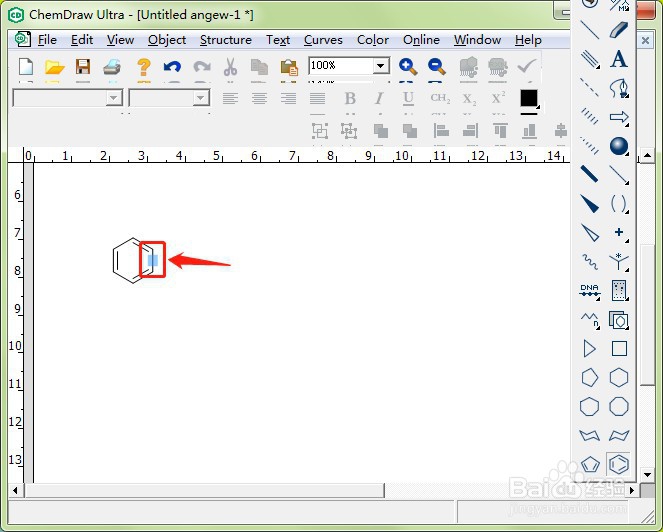The image size is (663, 532).
Task: Expand the font name dropdown
Action: click(x=113, y=98)
